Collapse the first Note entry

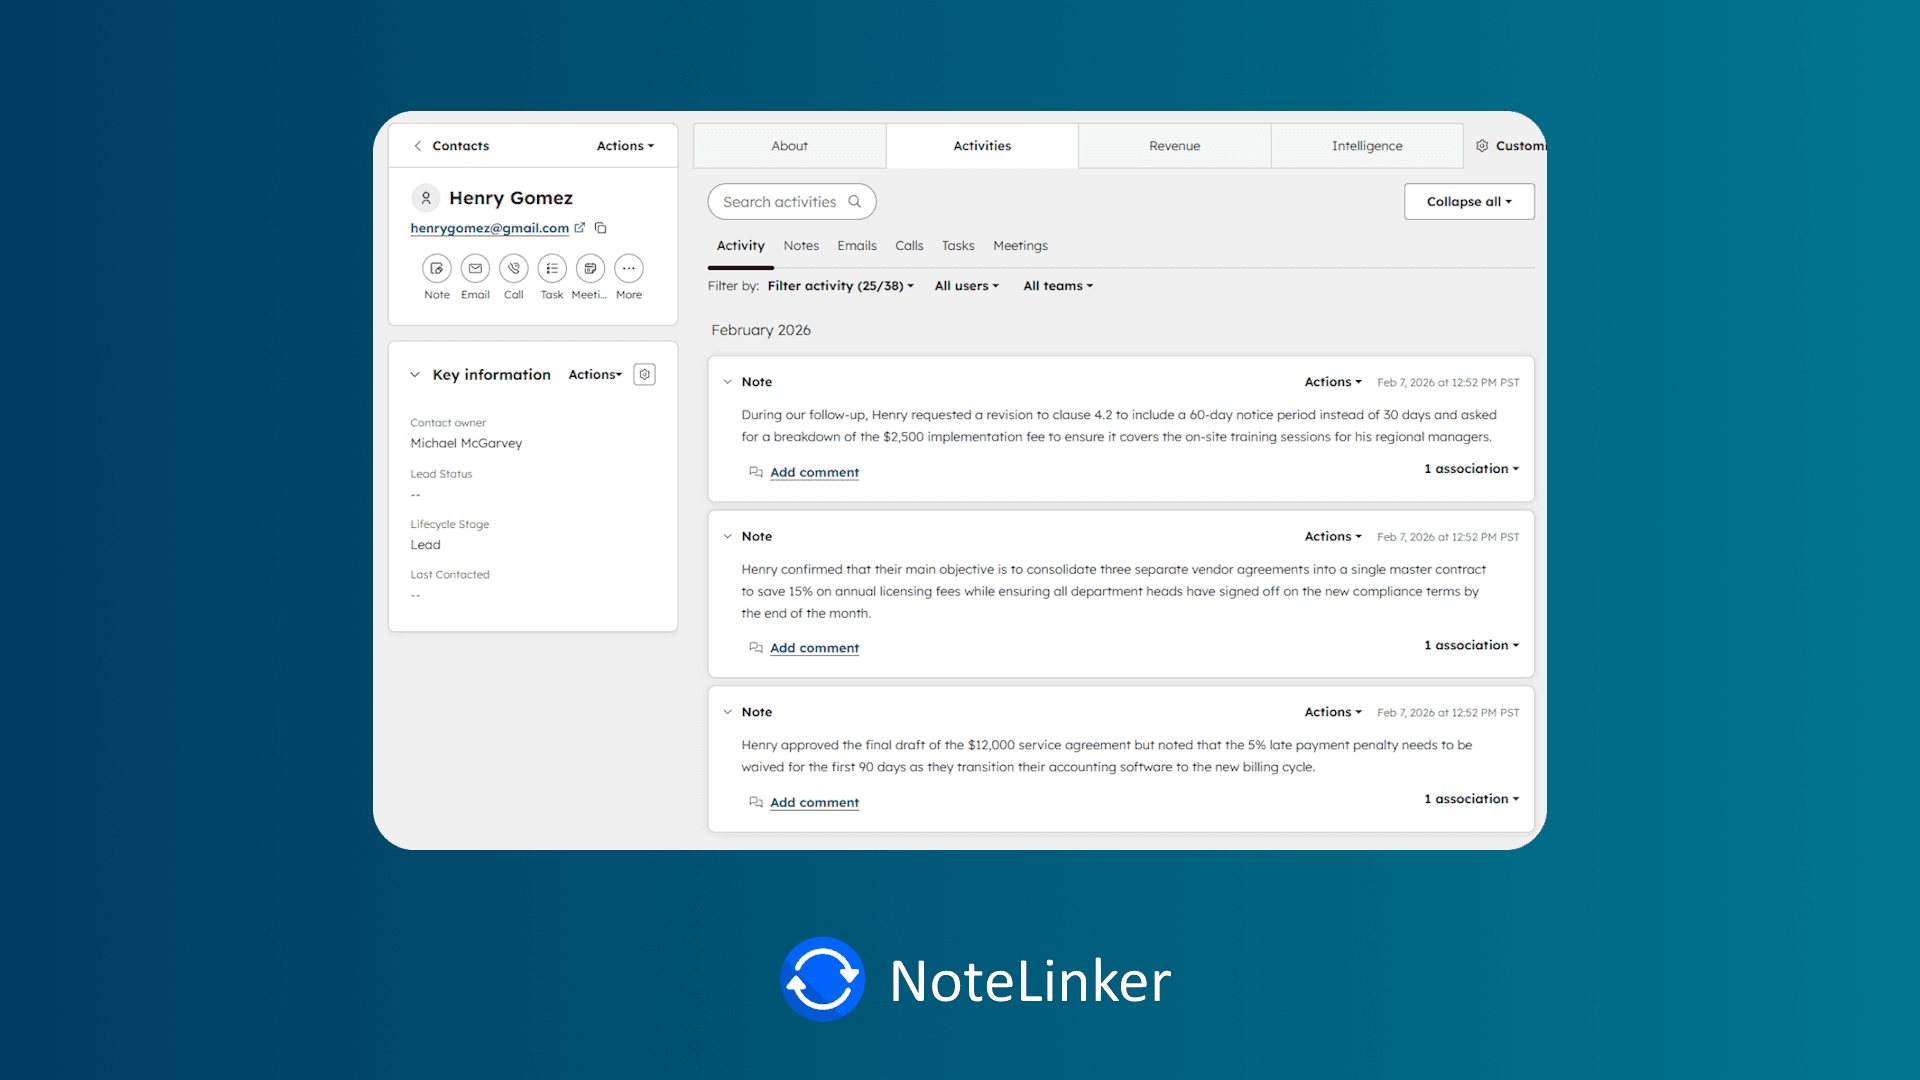click(x=728, y=381)
